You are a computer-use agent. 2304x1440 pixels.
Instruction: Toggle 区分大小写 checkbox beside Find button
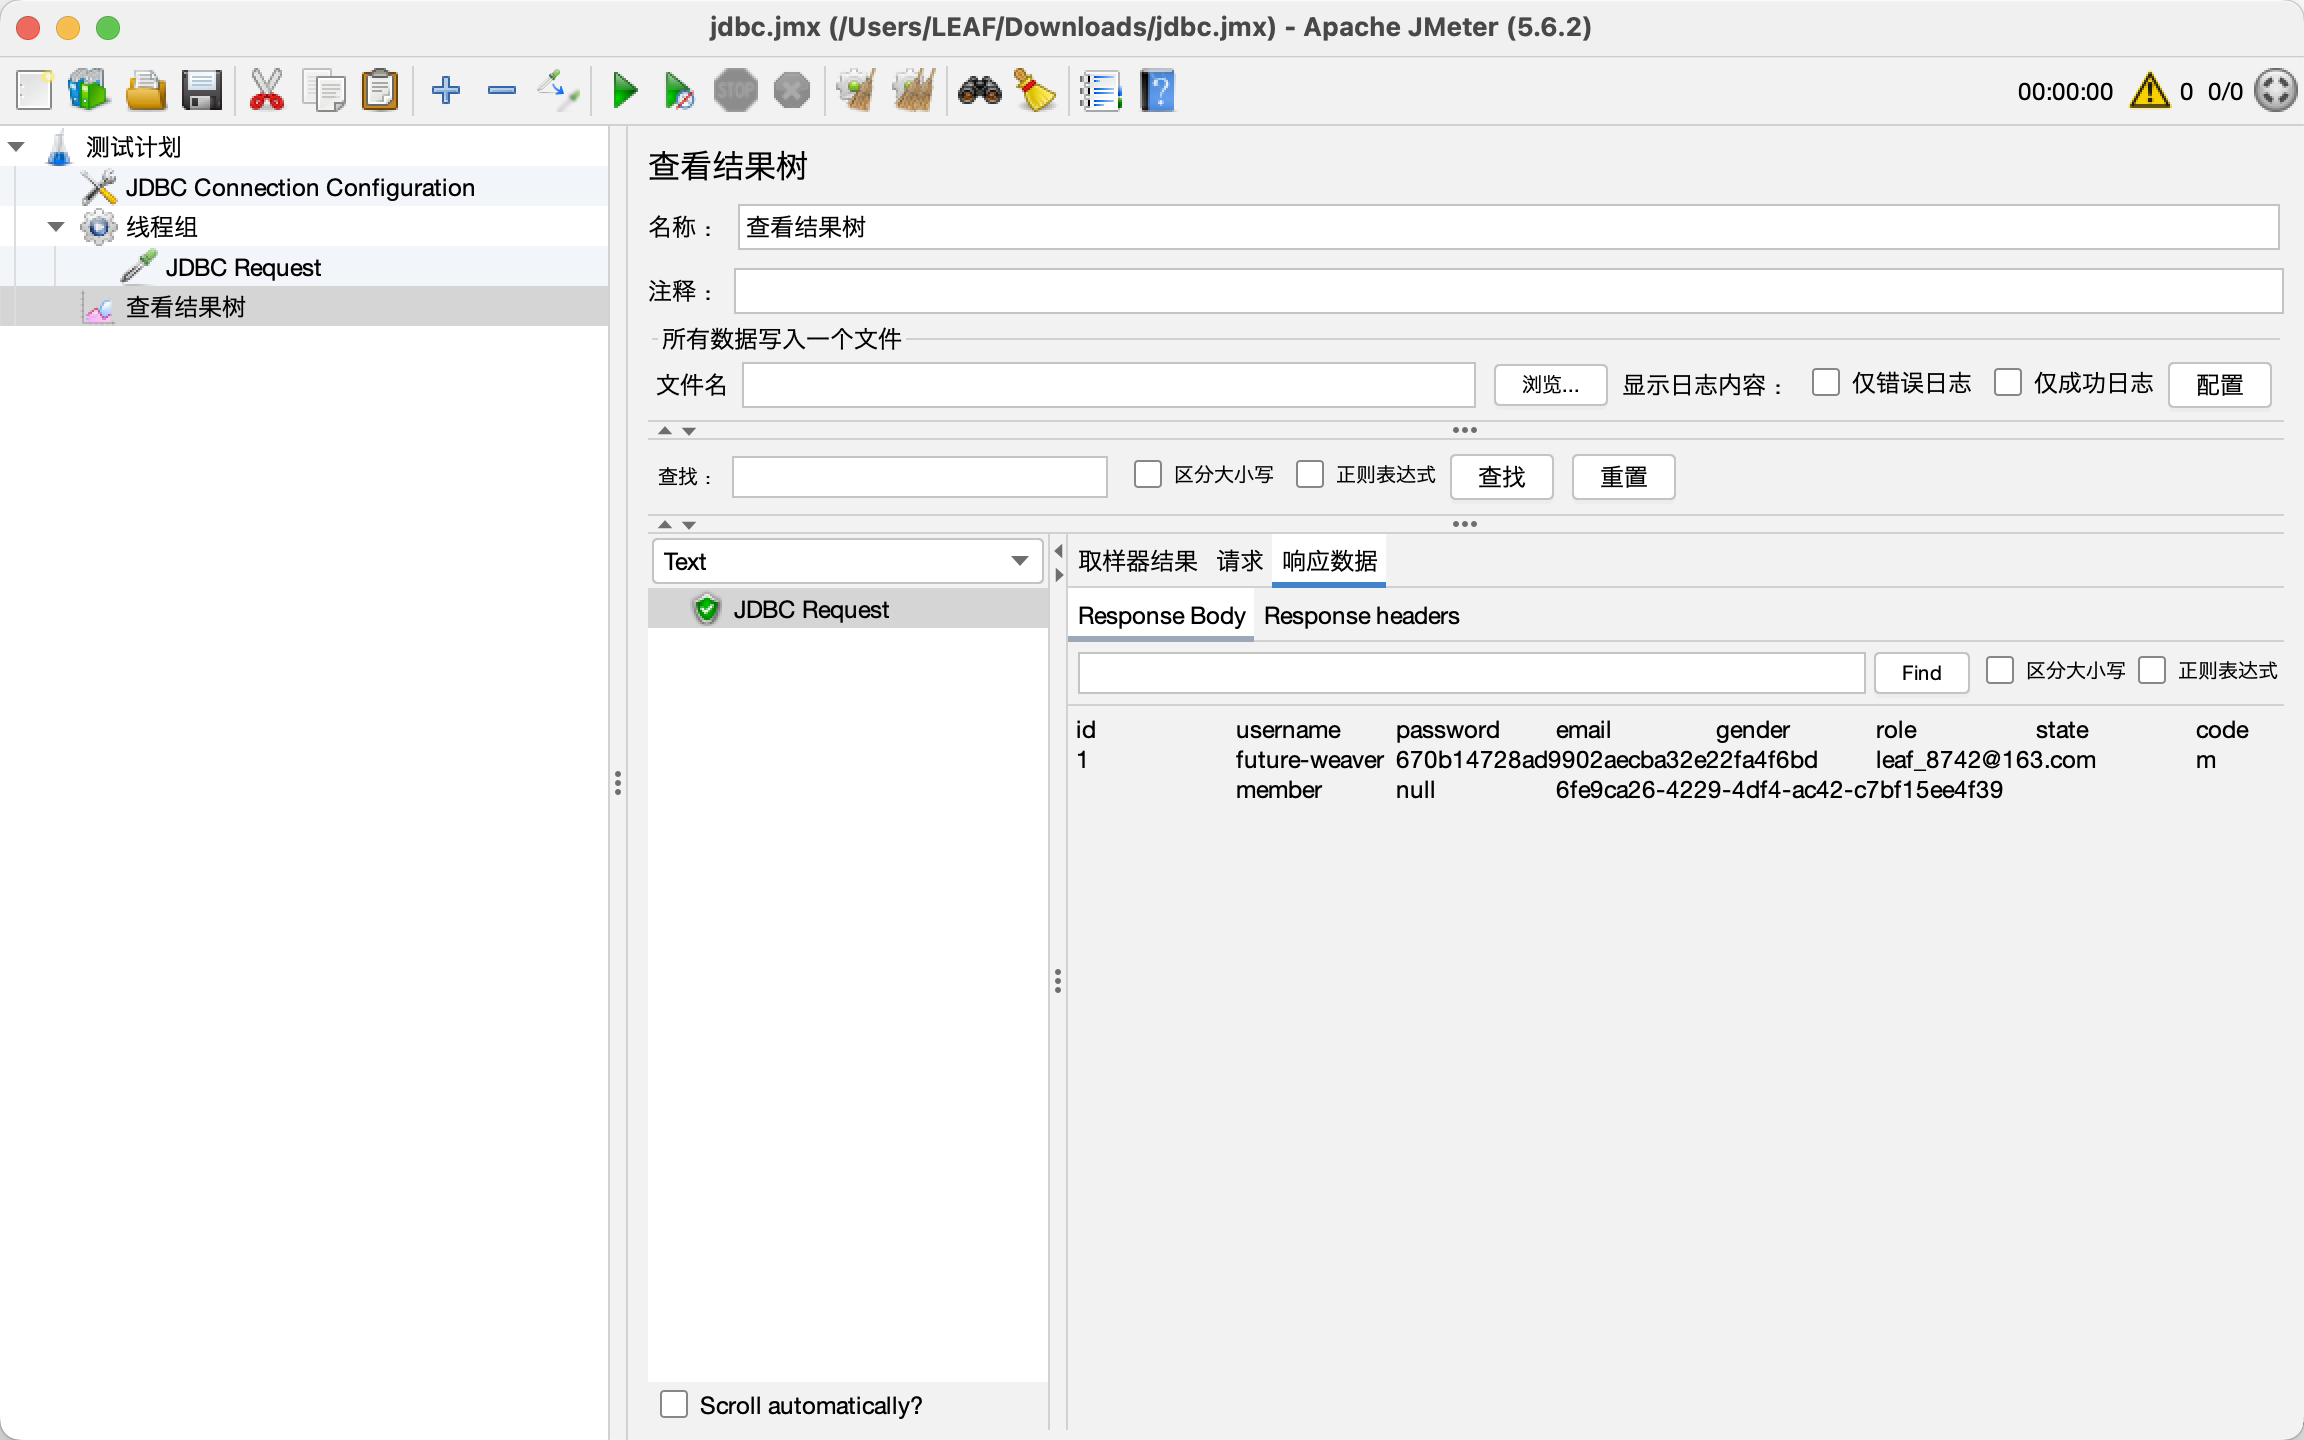(x=2000, y=670)
